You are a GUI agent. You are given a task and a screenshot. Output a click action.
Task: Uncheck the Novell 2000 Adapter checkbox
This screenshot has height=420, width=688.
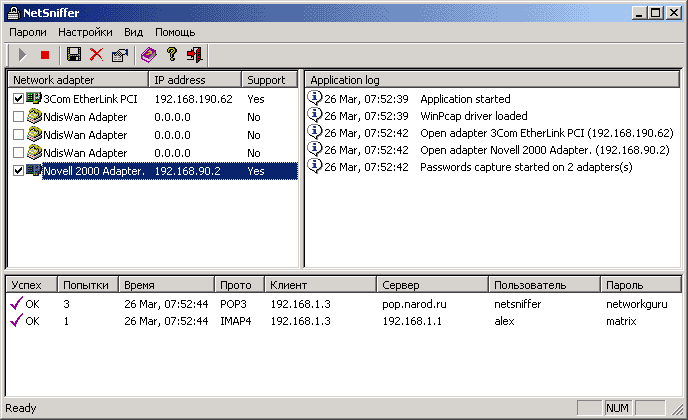[x=18, y=171]
